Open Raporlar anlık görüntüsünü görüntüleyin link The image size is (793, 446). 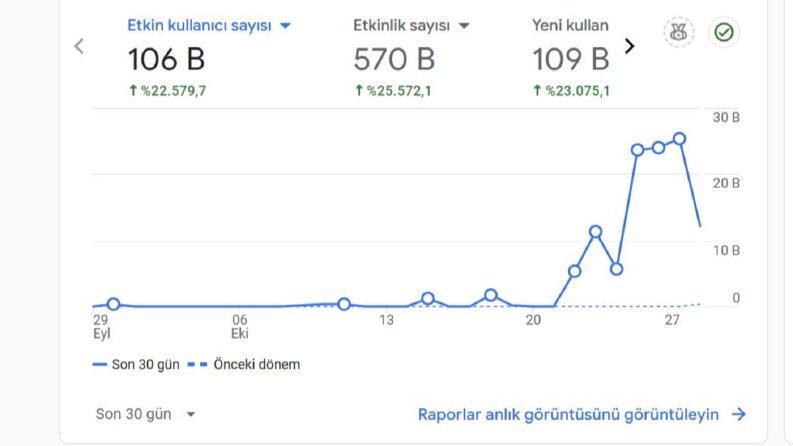pos(568,414)
